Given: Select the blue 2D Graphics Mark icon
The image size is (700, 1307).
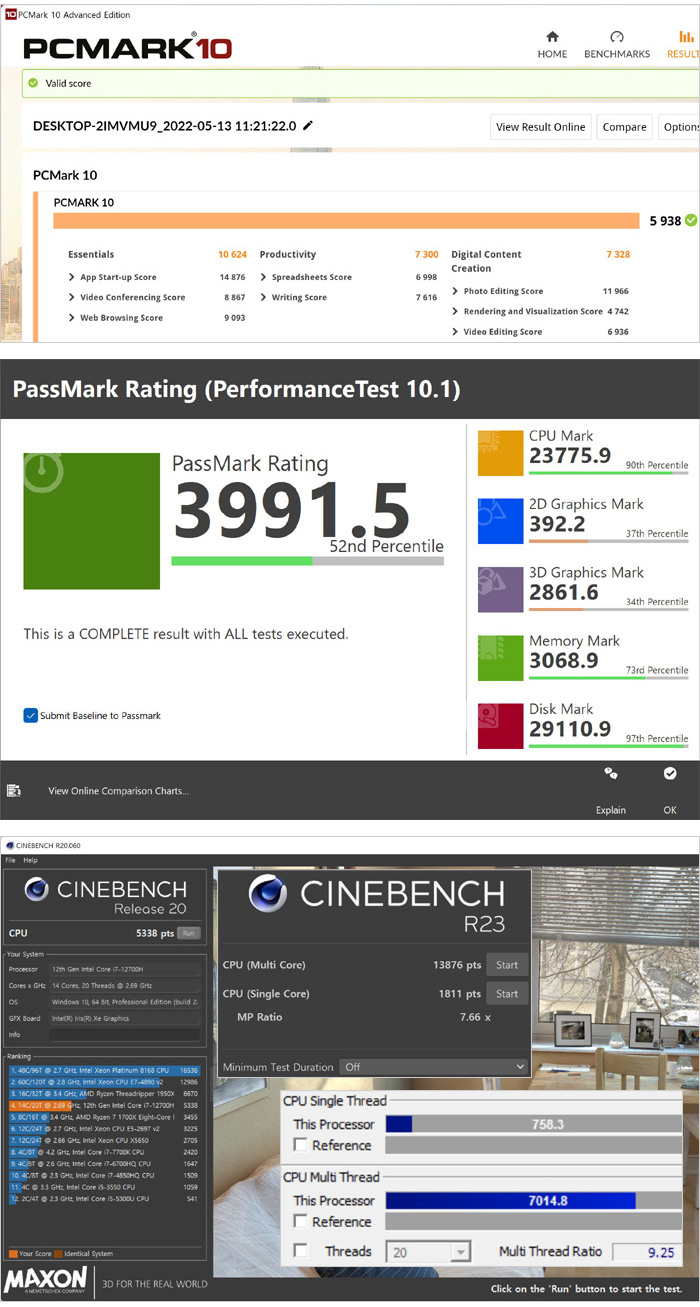Looking at the screenshot, I should [x=500, y=521].
